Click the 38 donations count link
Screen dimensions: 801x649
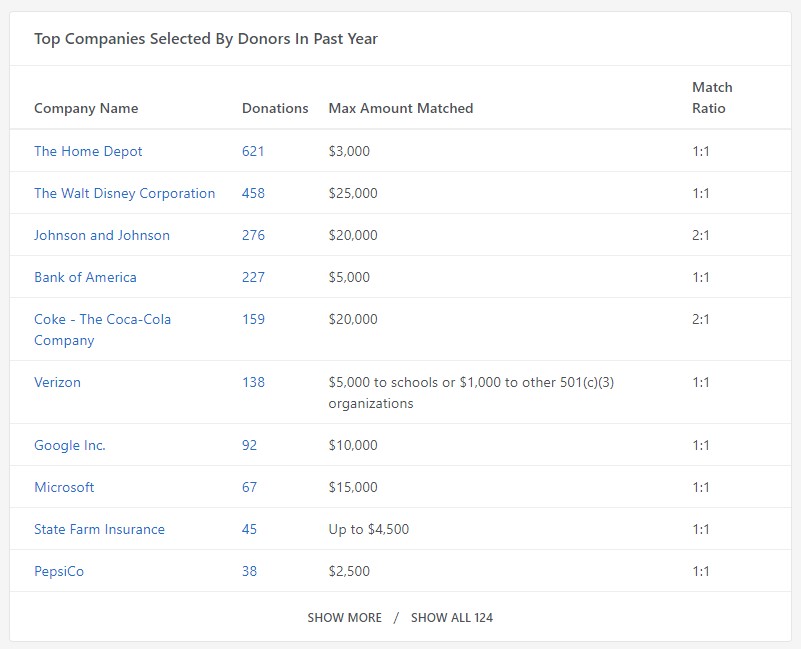[249, 571]
